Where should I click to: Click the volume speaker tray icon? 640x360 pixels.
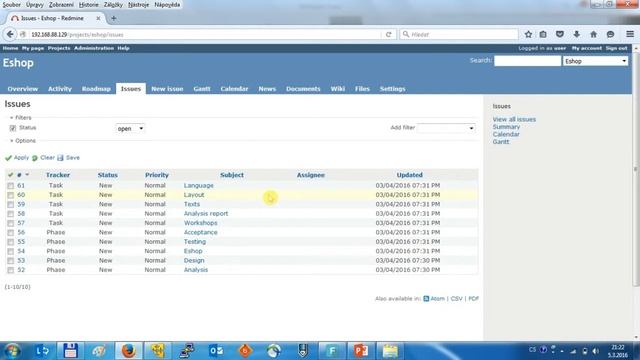coord(596,351)
